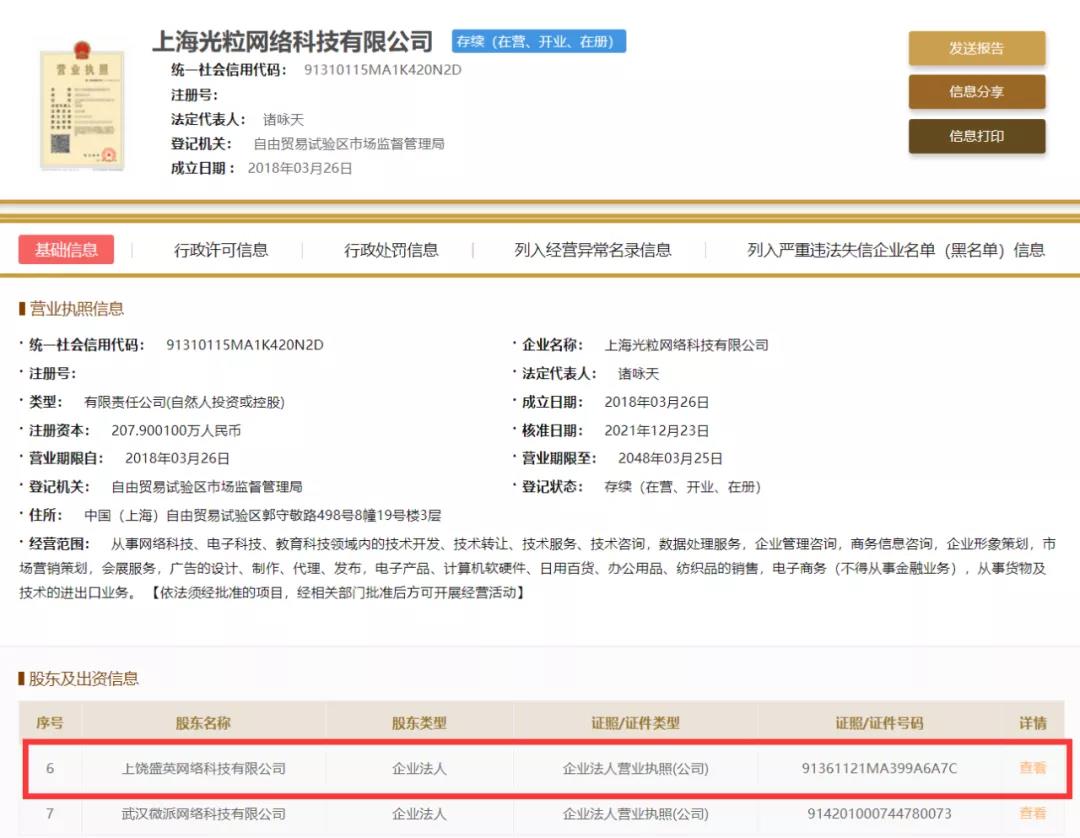Viewport: 1080px width, 838px height.
Task: Click shareholder name 上饶盛英网络科技有限公司
Action: 204,768
